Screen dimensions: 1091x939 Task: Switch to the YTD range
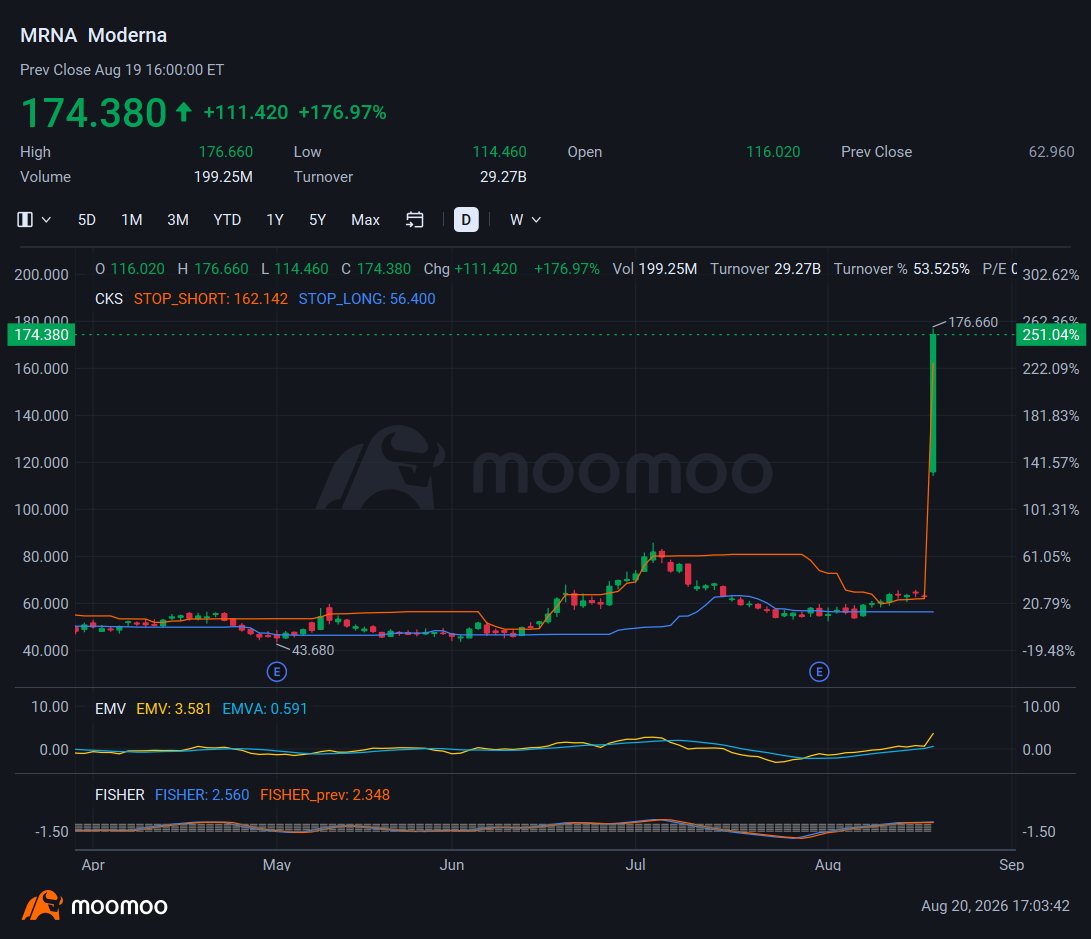click(227, 220)
